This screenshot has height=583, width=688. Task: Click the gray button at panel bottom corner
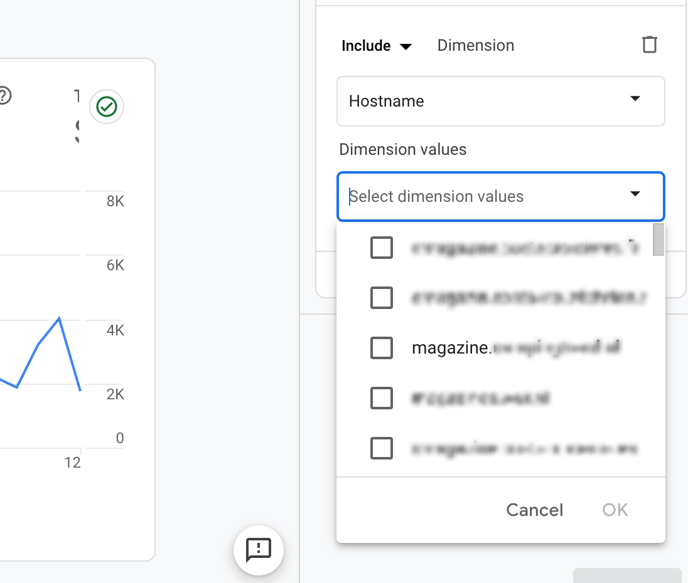[x=626, y=576]
